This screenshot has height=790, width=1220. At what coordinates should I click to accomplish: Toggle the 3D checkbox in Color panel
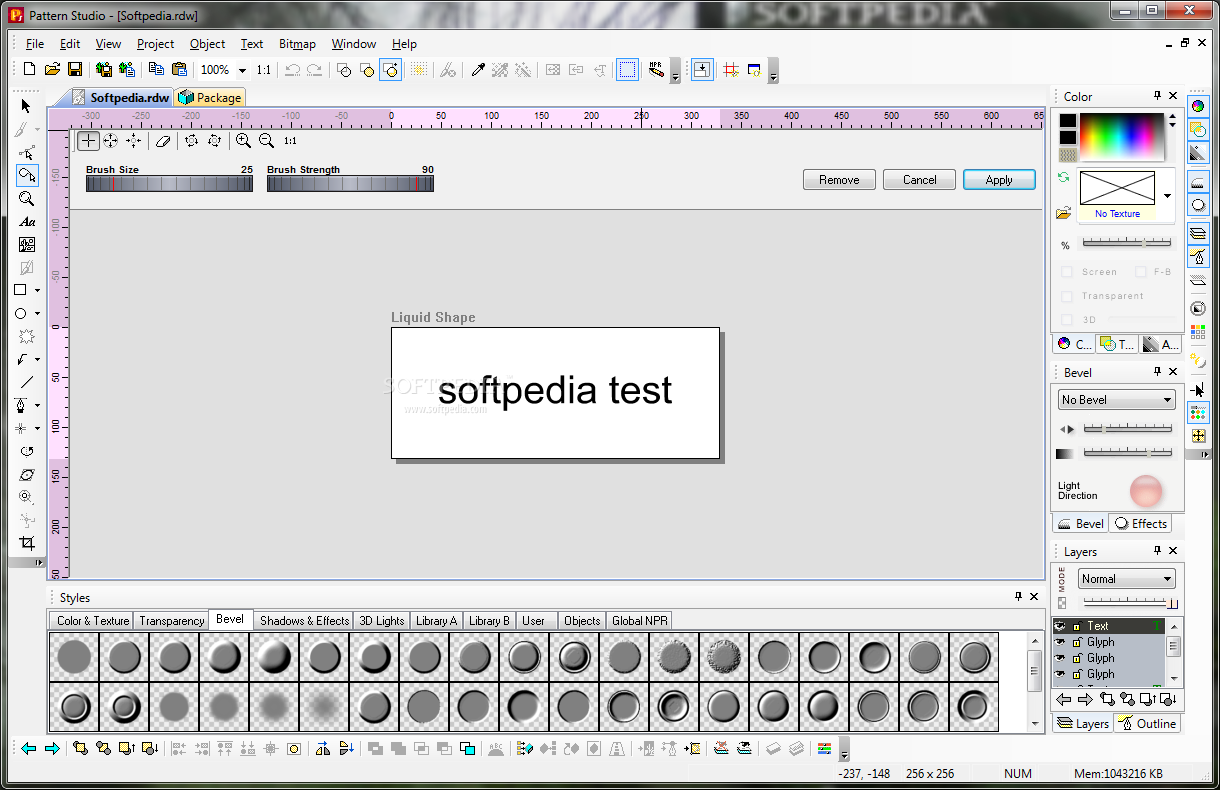(1067, 320)
